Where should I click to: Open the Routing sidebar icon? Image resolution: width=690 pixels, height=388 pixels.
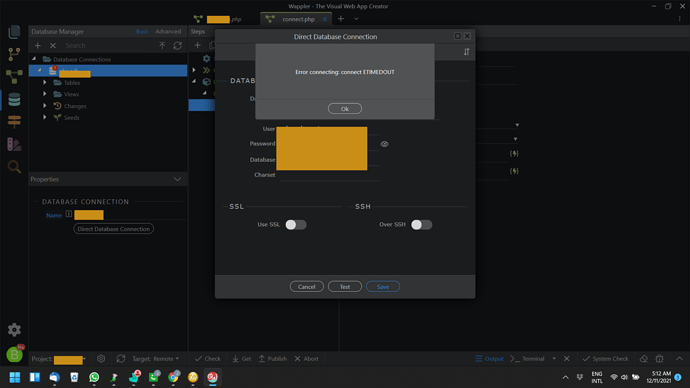pyautogui.click(x=14, y=121)
